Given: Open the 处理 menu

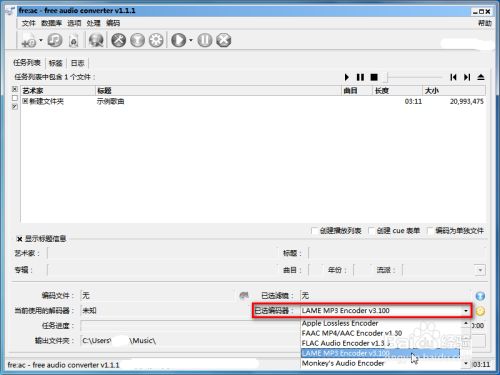Looking at the screenshot, I should tap(93, 23).
